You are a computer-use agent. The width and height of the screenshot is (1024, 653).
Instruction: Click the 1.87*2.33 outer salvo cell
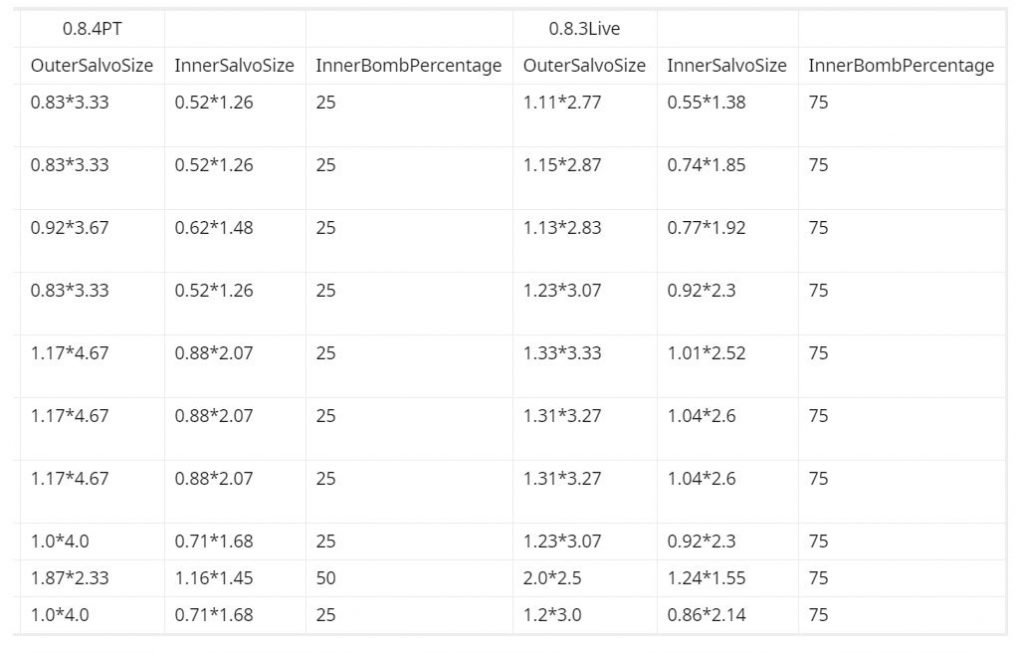(70, 578)
